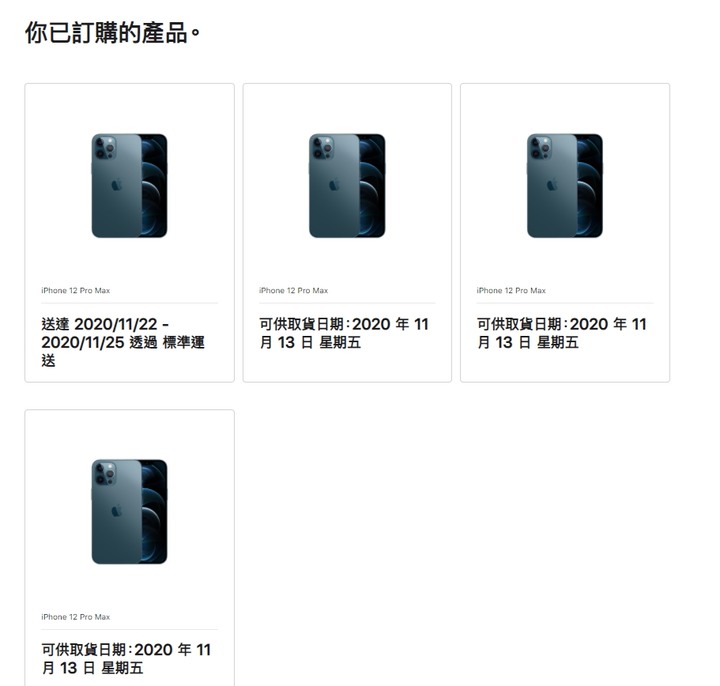The image size is (720, 686).
Task: Click the Apple logo on the top-right phone
Action: [552, 185]
